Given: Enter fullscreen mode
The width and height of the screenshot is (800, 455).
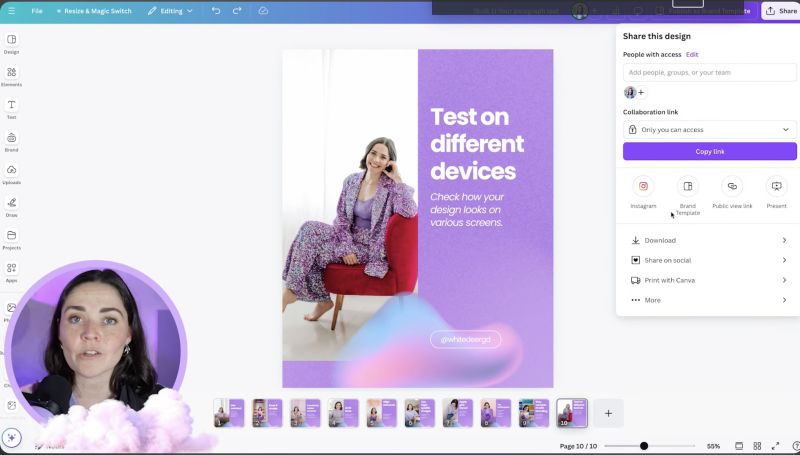Looking at the screenshot, I should pos(776,446).
